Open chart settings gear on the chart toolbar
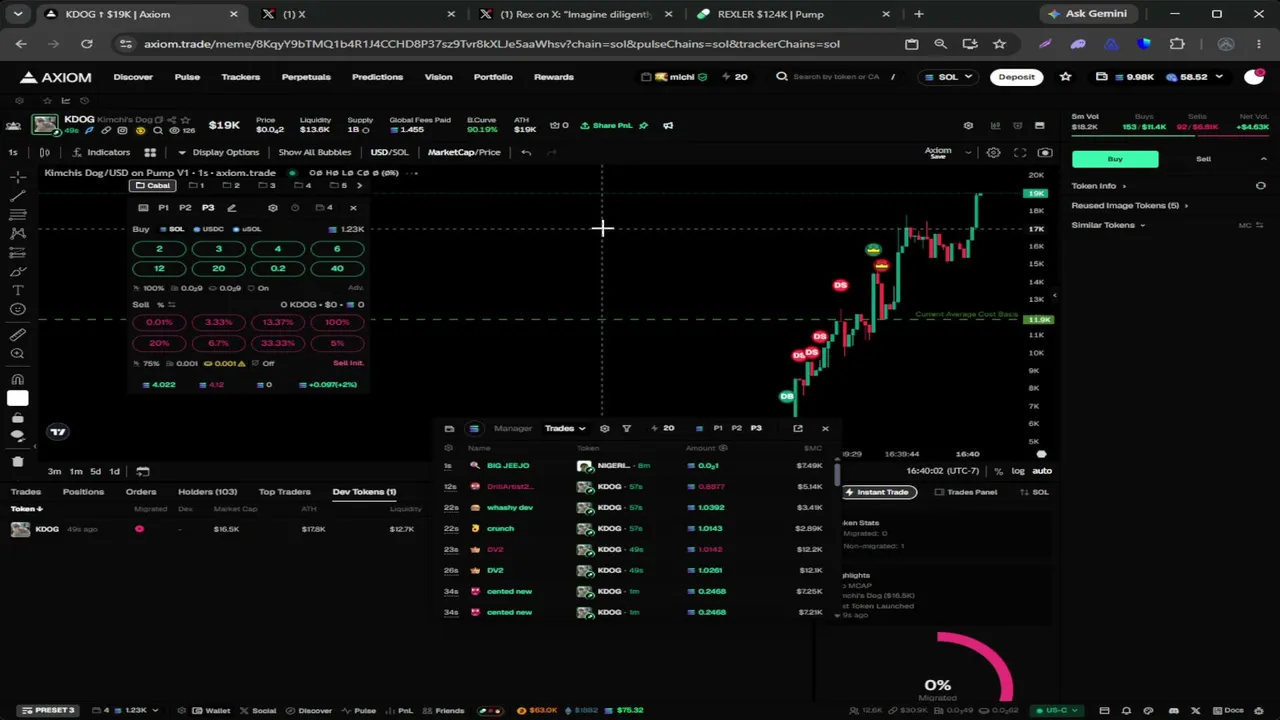 pos(993,152)
